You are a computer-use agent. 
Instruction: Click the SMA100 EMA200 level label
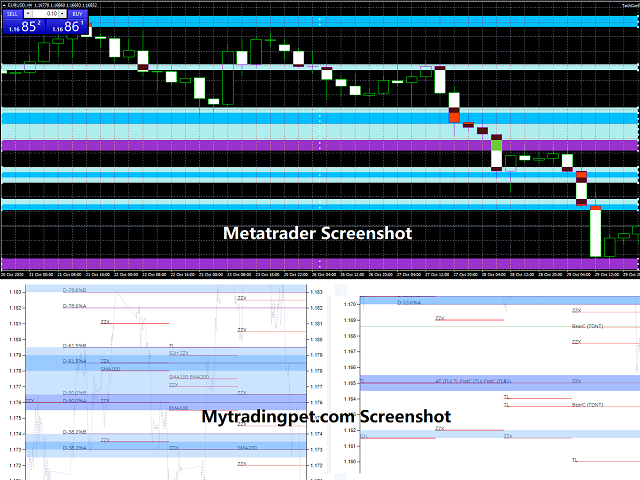[189, 377]
